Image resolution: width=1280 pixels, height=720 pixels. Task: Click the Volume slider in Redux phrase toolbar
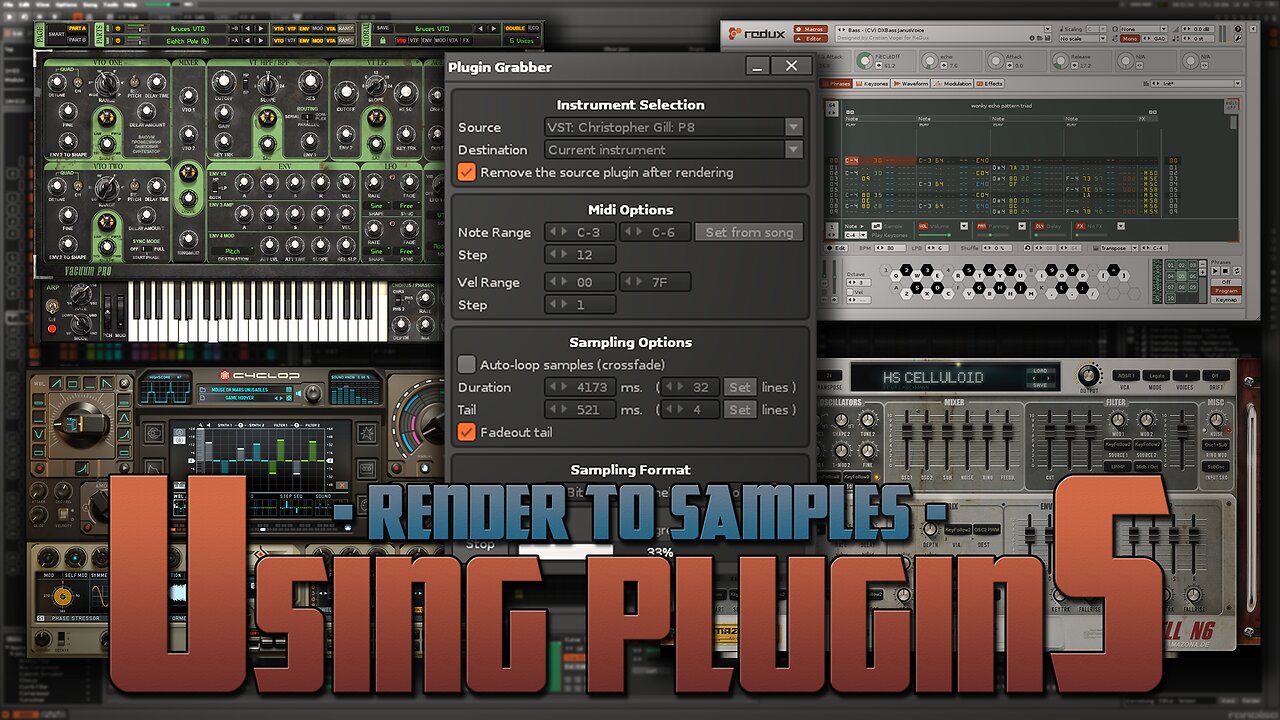coord(935,236)
